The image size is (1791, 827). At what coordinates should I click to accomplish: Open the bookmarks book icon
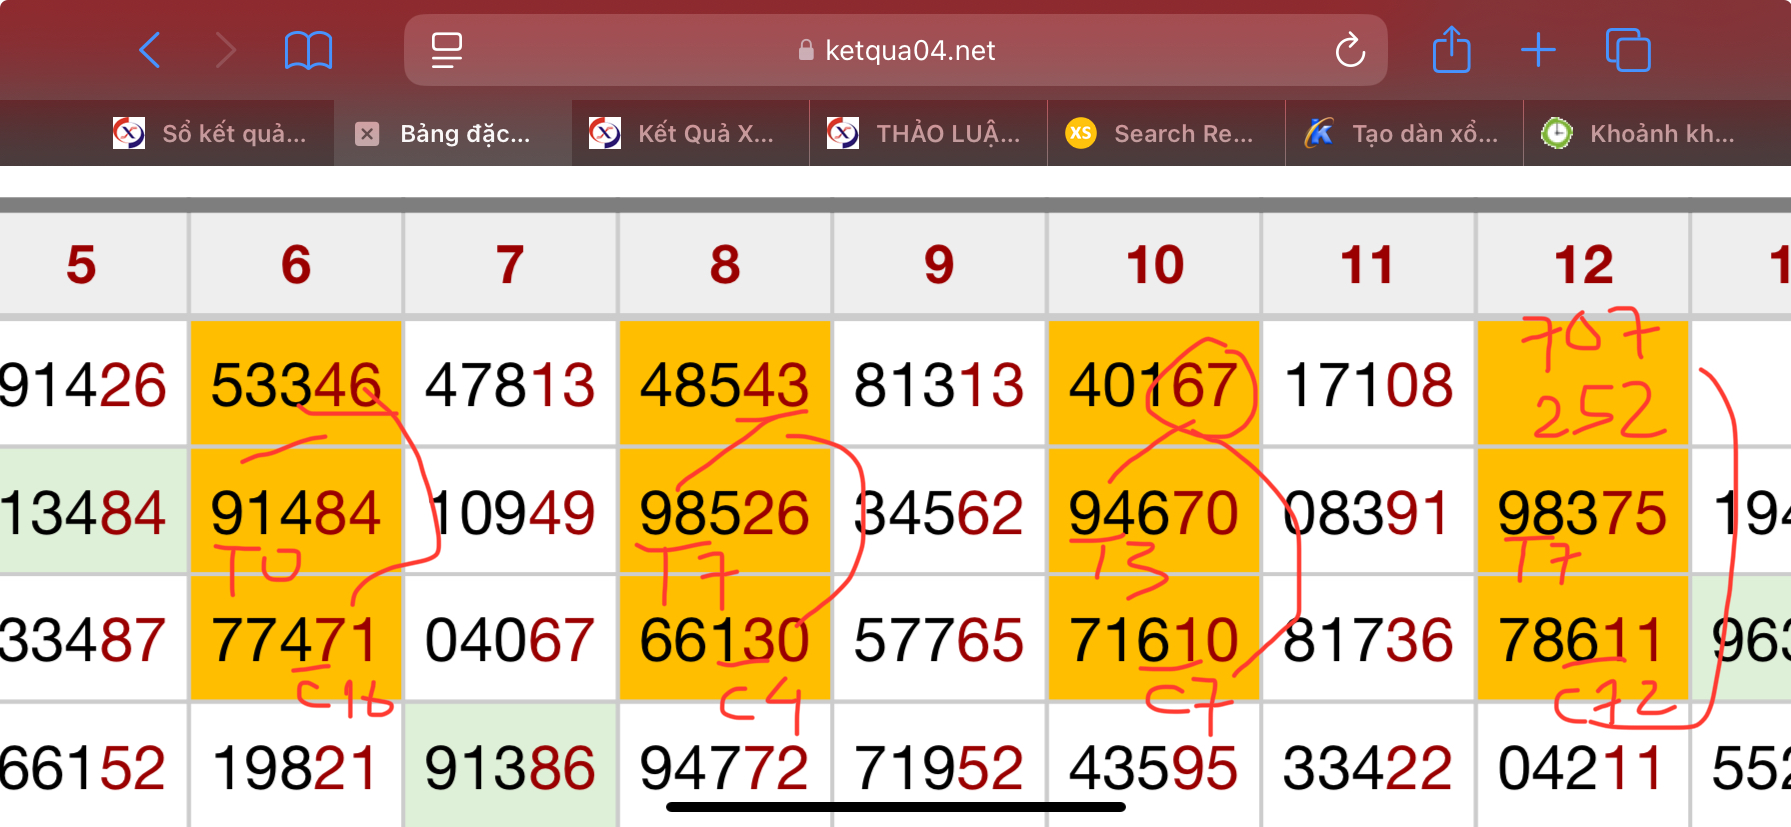pyautogui.click(x=308, y=50)
